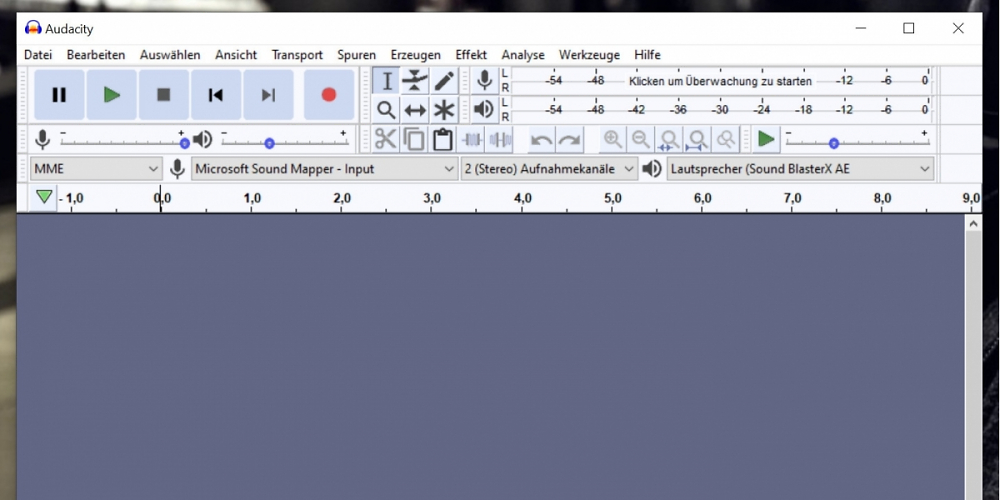Open the Transport menu
The image size is (1000, 500).
click(x=297, y=55)
